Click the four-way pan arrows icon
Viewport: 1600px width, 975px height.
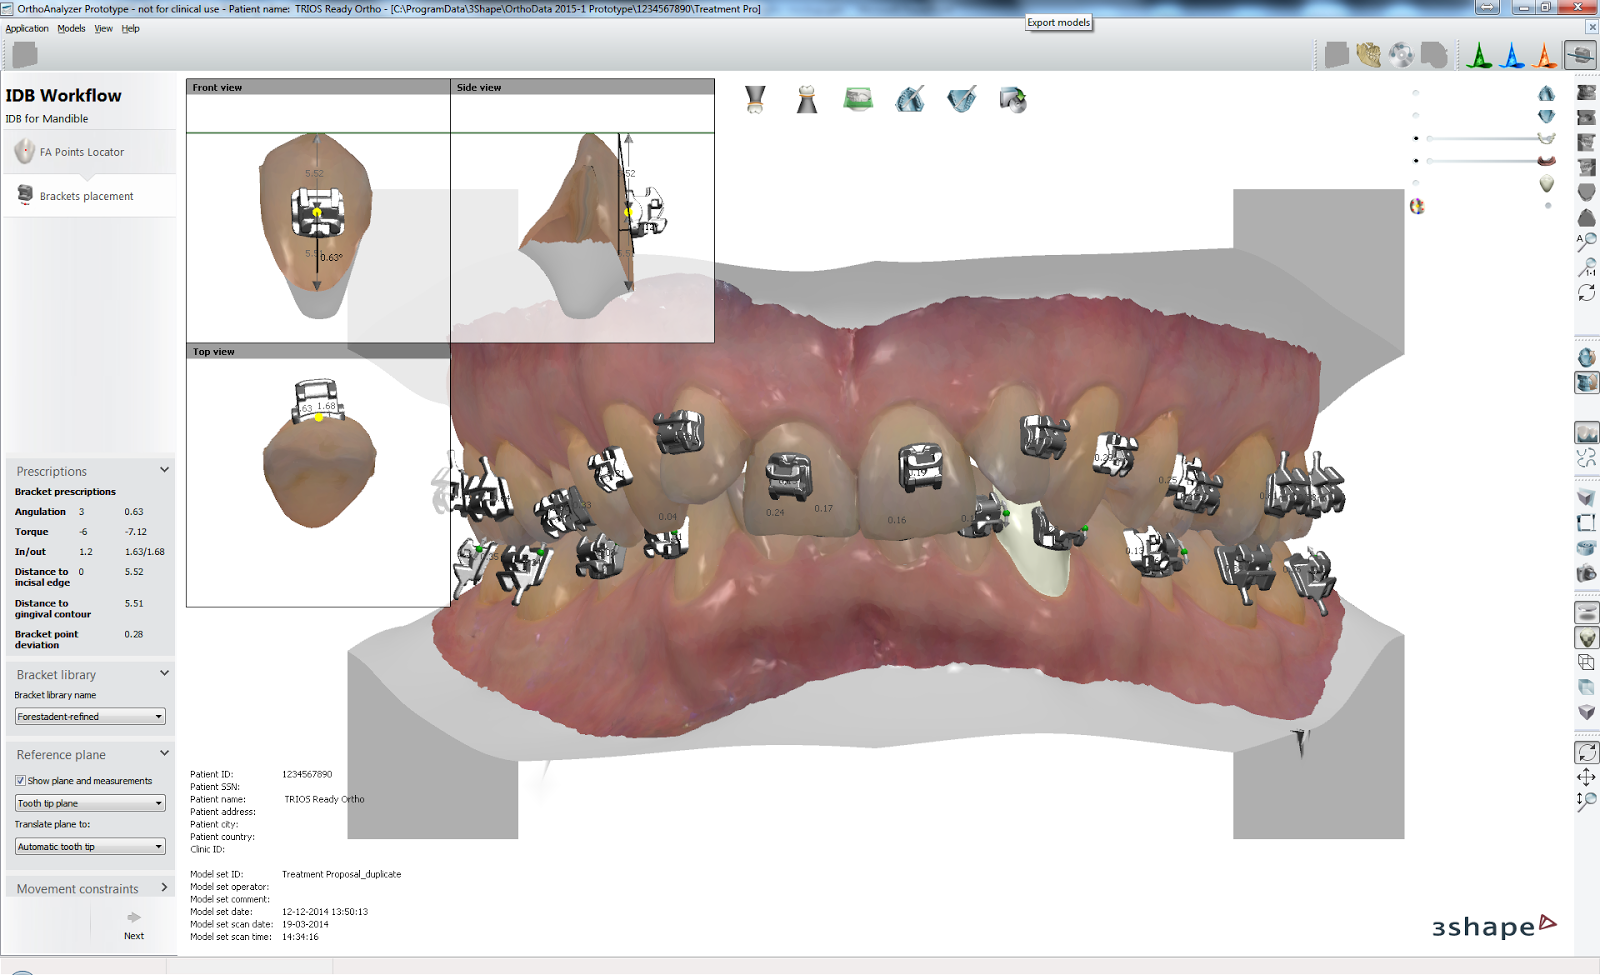pos(1587,777)
